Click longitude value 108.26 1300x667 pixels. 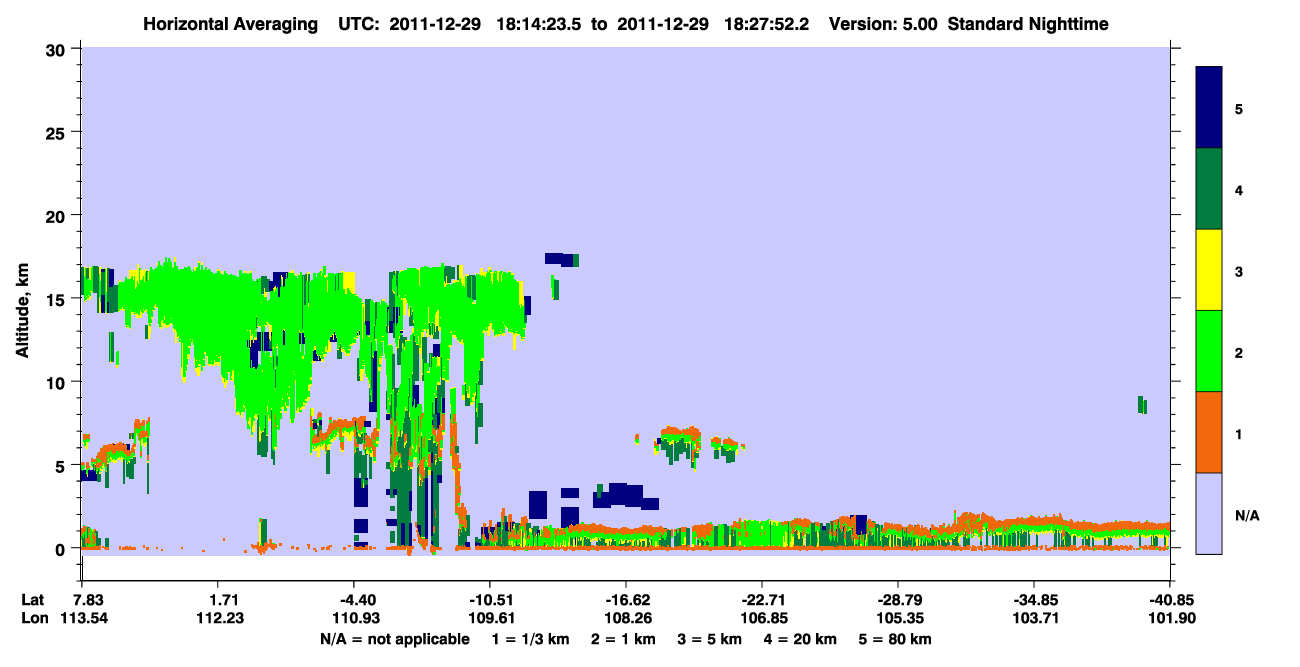[626, 619]
